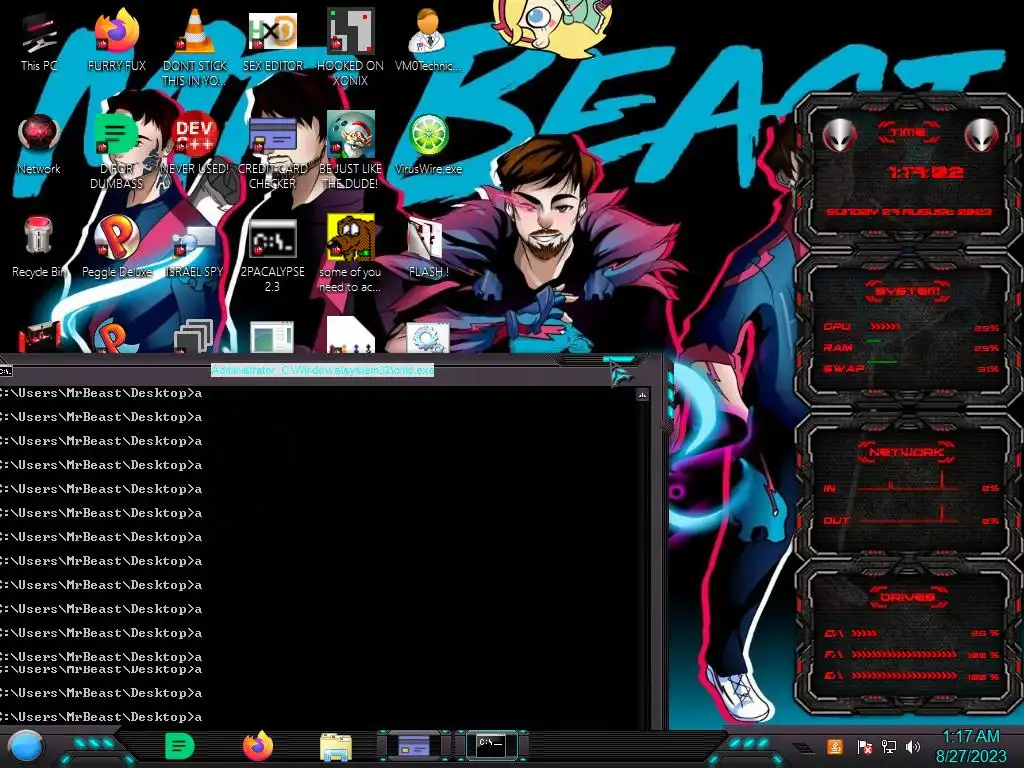This screenshot has width=1024, height=768.
Task: Launch Firefox from the taskbar
Action: click(x=257, y=746)
